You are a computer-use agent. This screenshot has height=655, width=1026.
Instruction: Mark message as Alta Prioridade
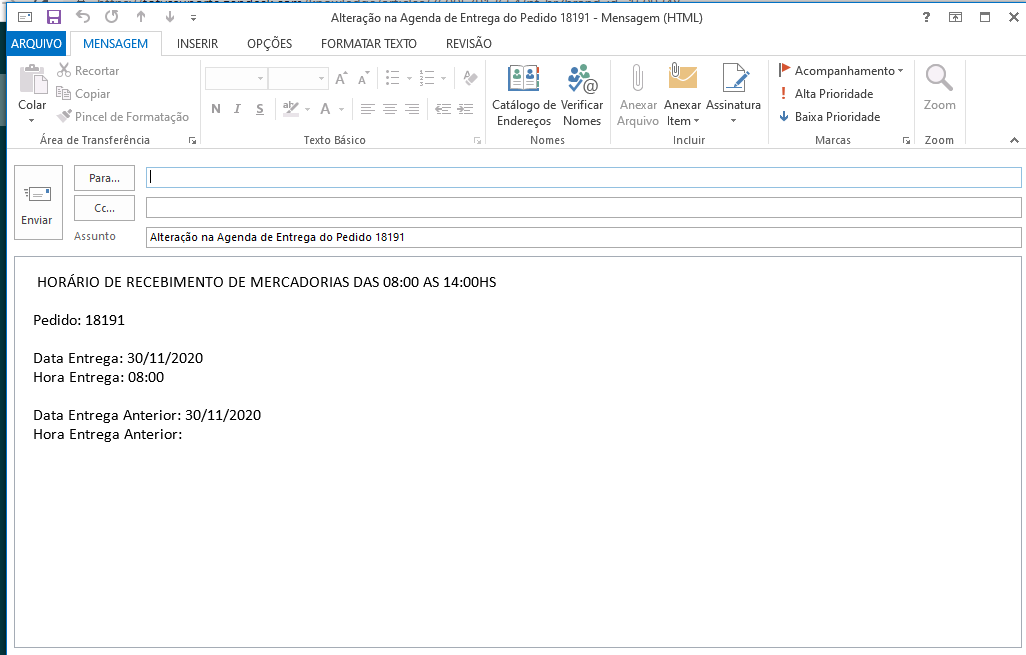coord(826,94)
